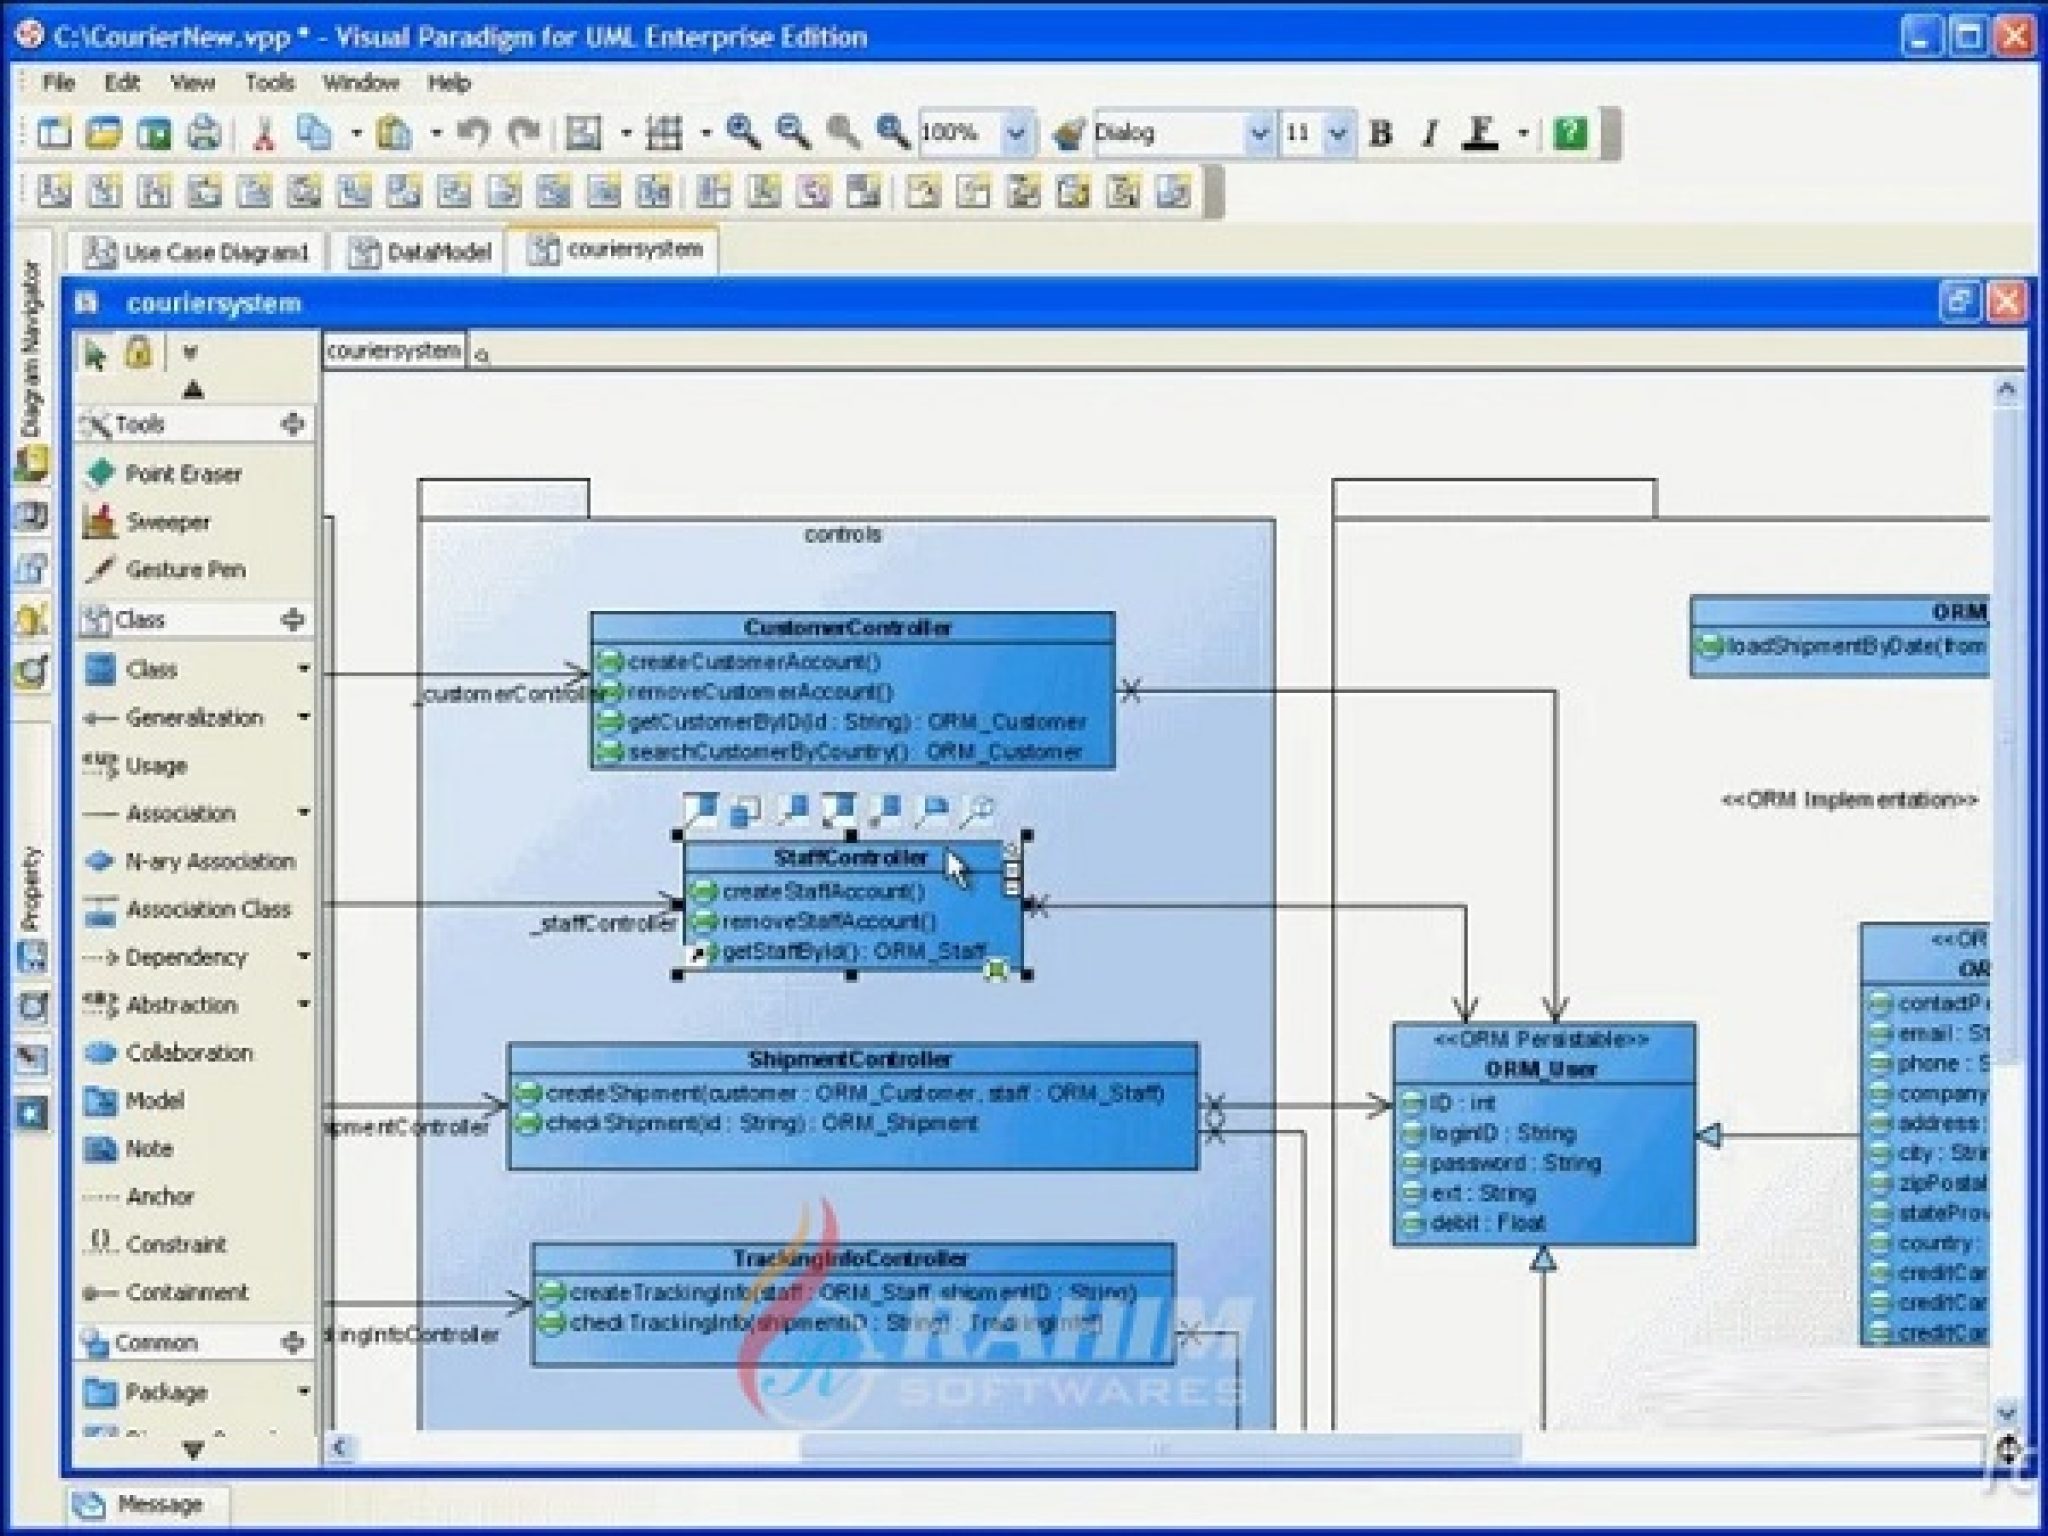Toggle italic formatting in the toolbar
The width and height of the screenshot is (2048, 1536).
pyautogui.click(x=1429, y=132)
